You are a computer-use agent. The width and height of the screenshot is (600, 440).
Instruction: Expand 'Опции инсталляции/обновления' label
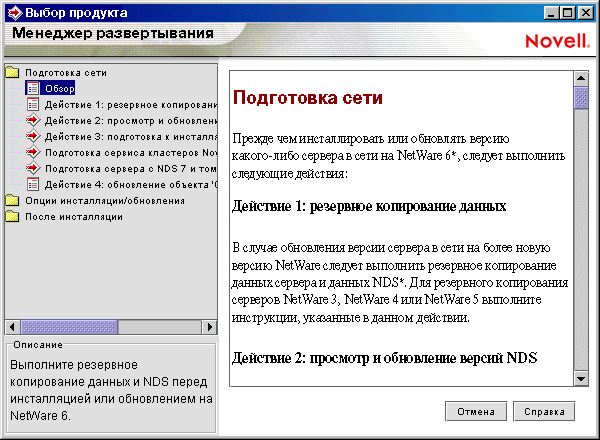[x=105, y=200]
